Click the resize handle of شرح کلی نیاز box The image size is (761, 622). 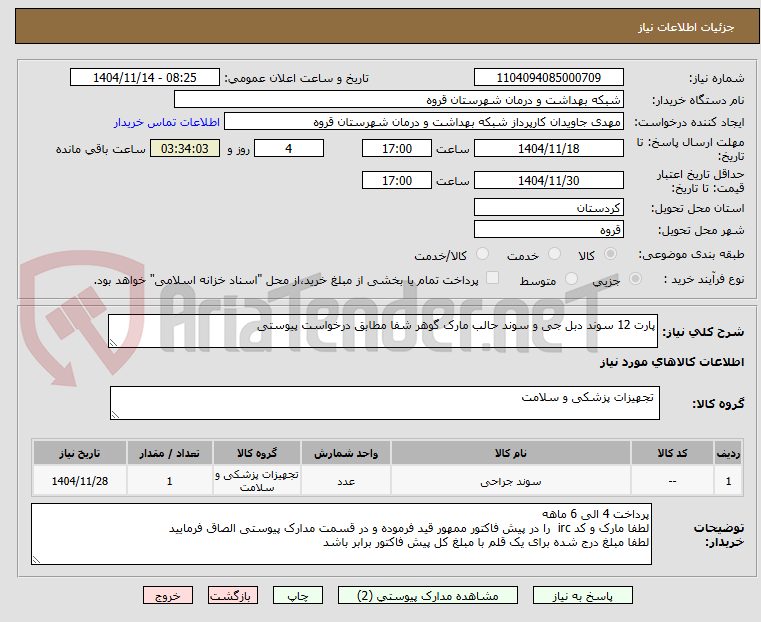click(x=114, y=343)
